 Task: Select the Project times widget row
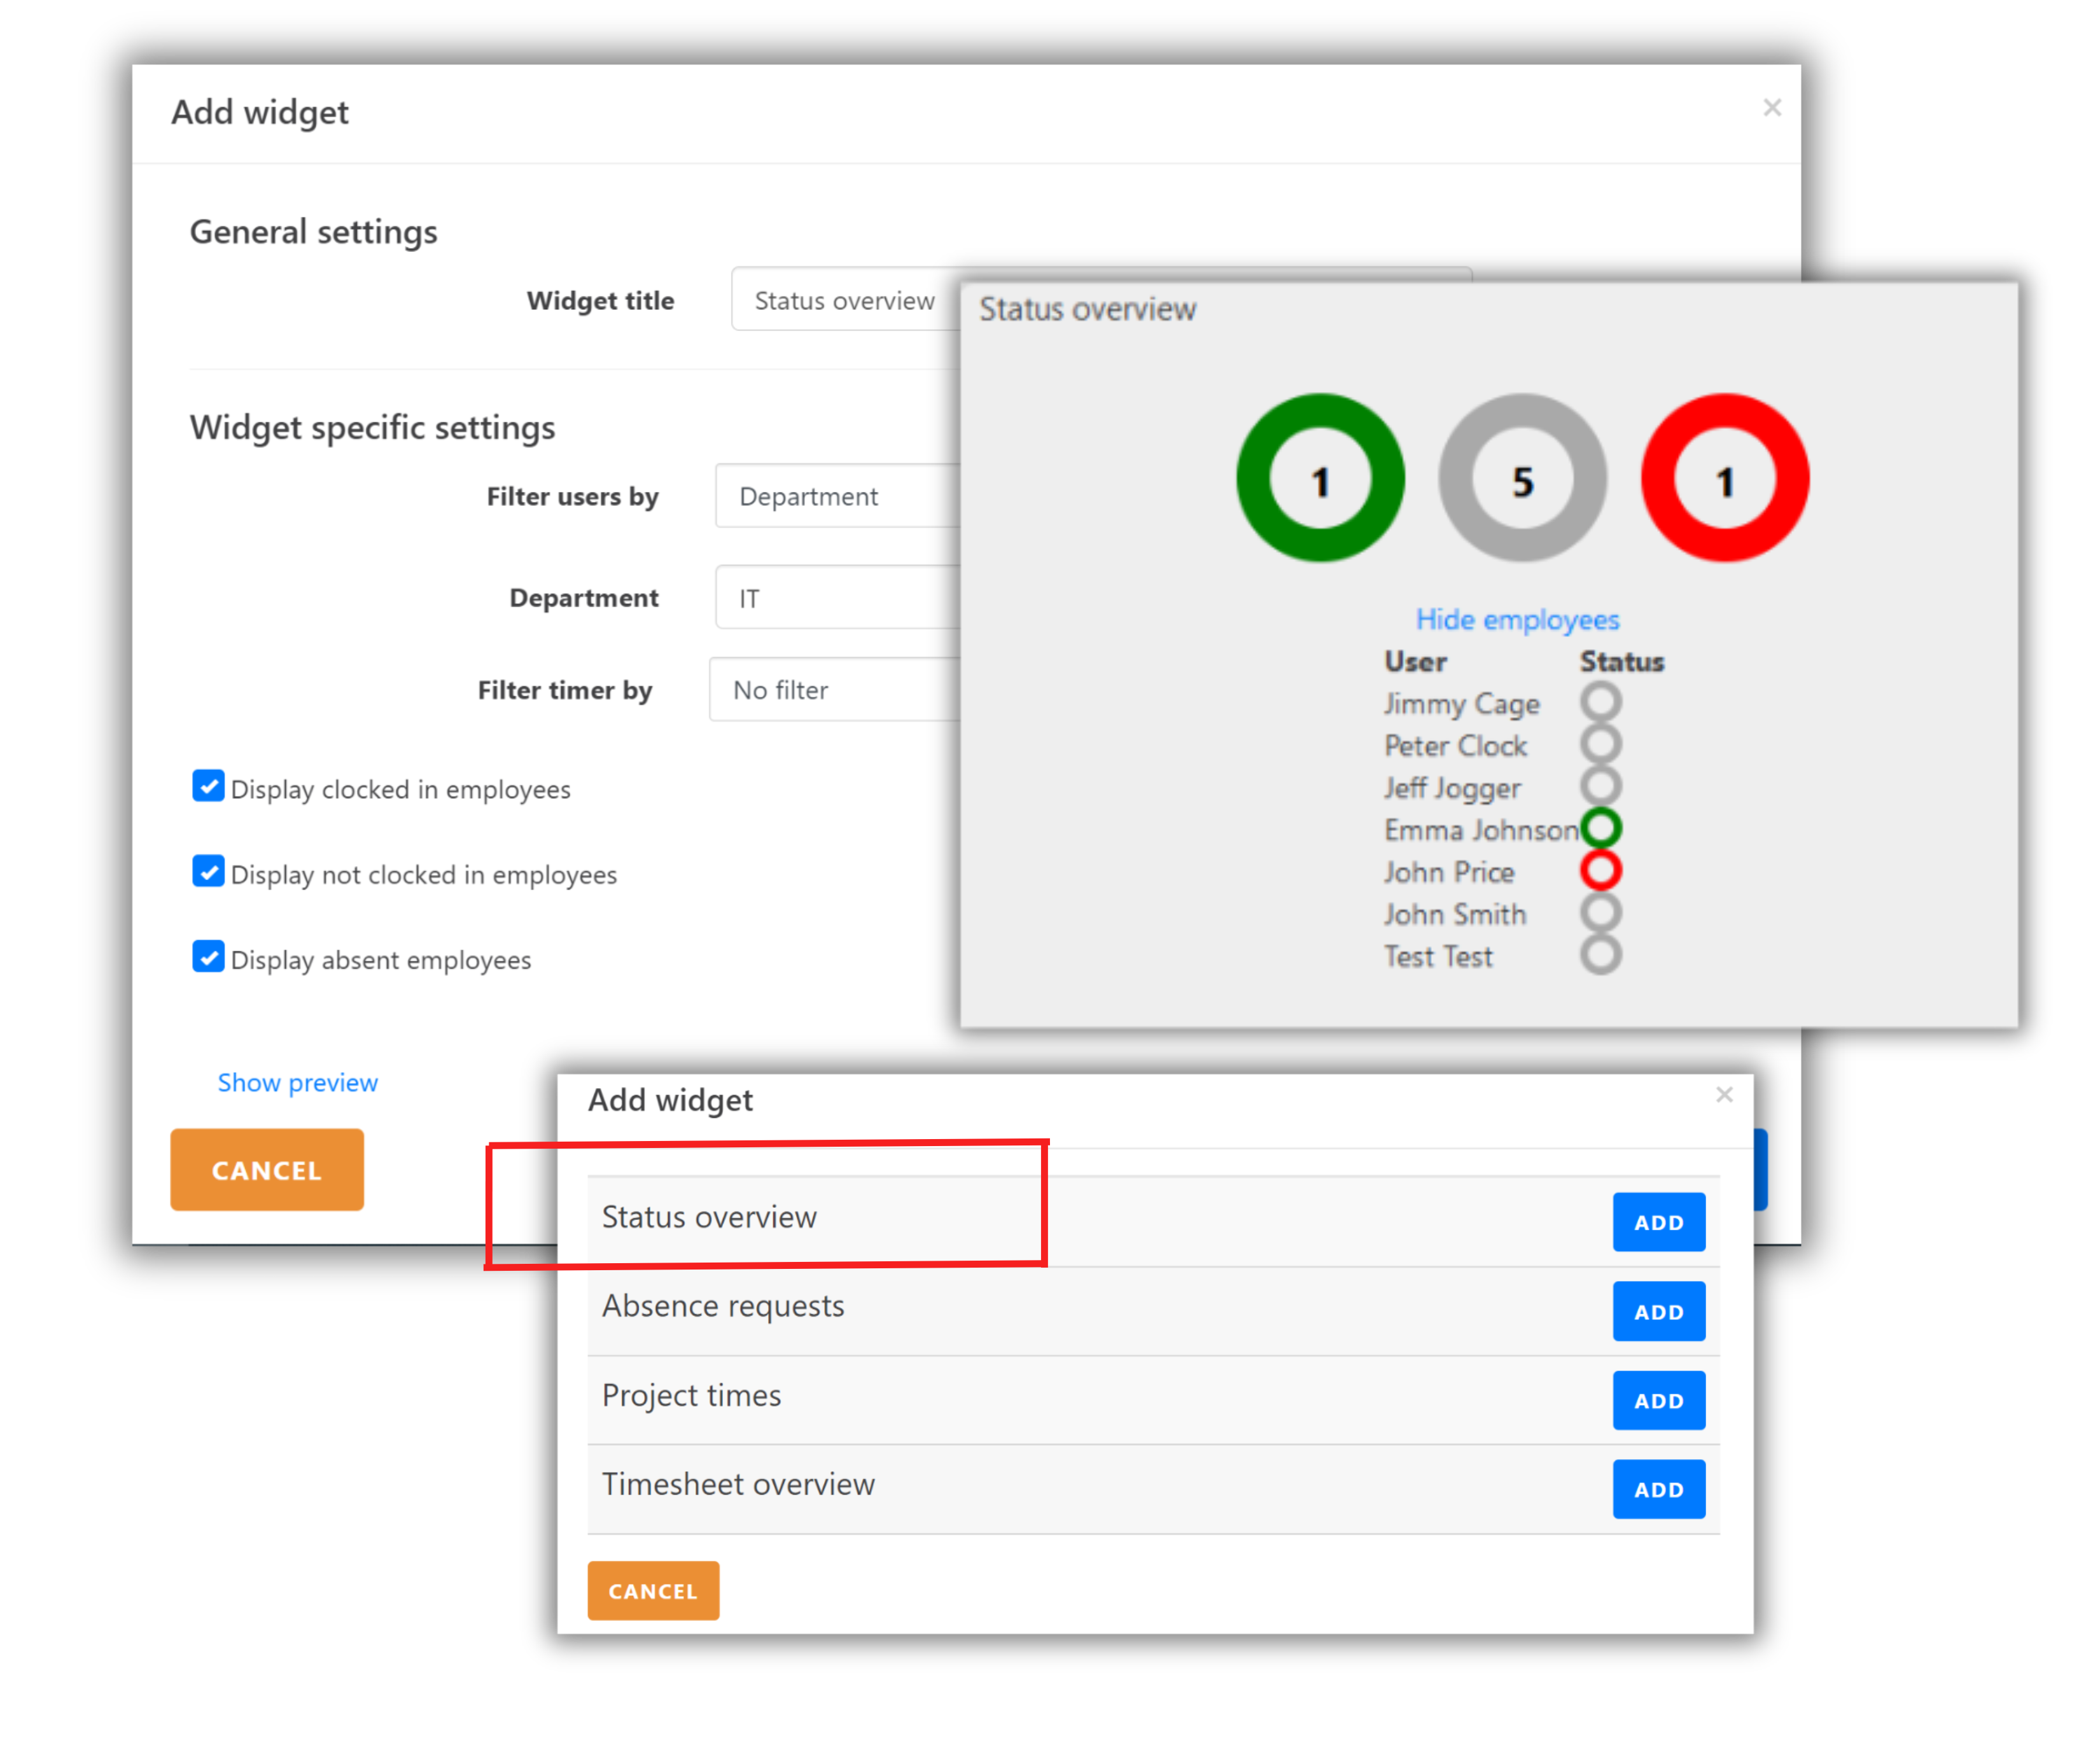pos(692,1395)
